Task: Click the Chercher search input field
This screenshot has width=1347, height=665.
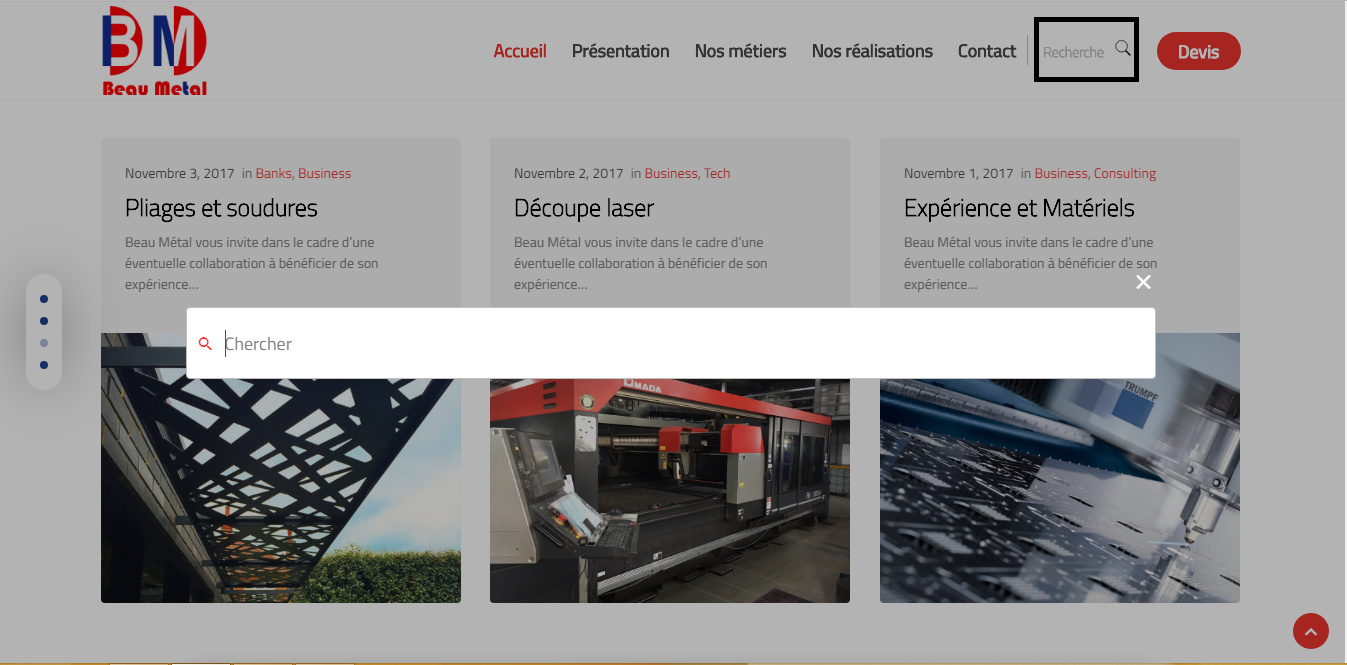Action: [600, 343]
